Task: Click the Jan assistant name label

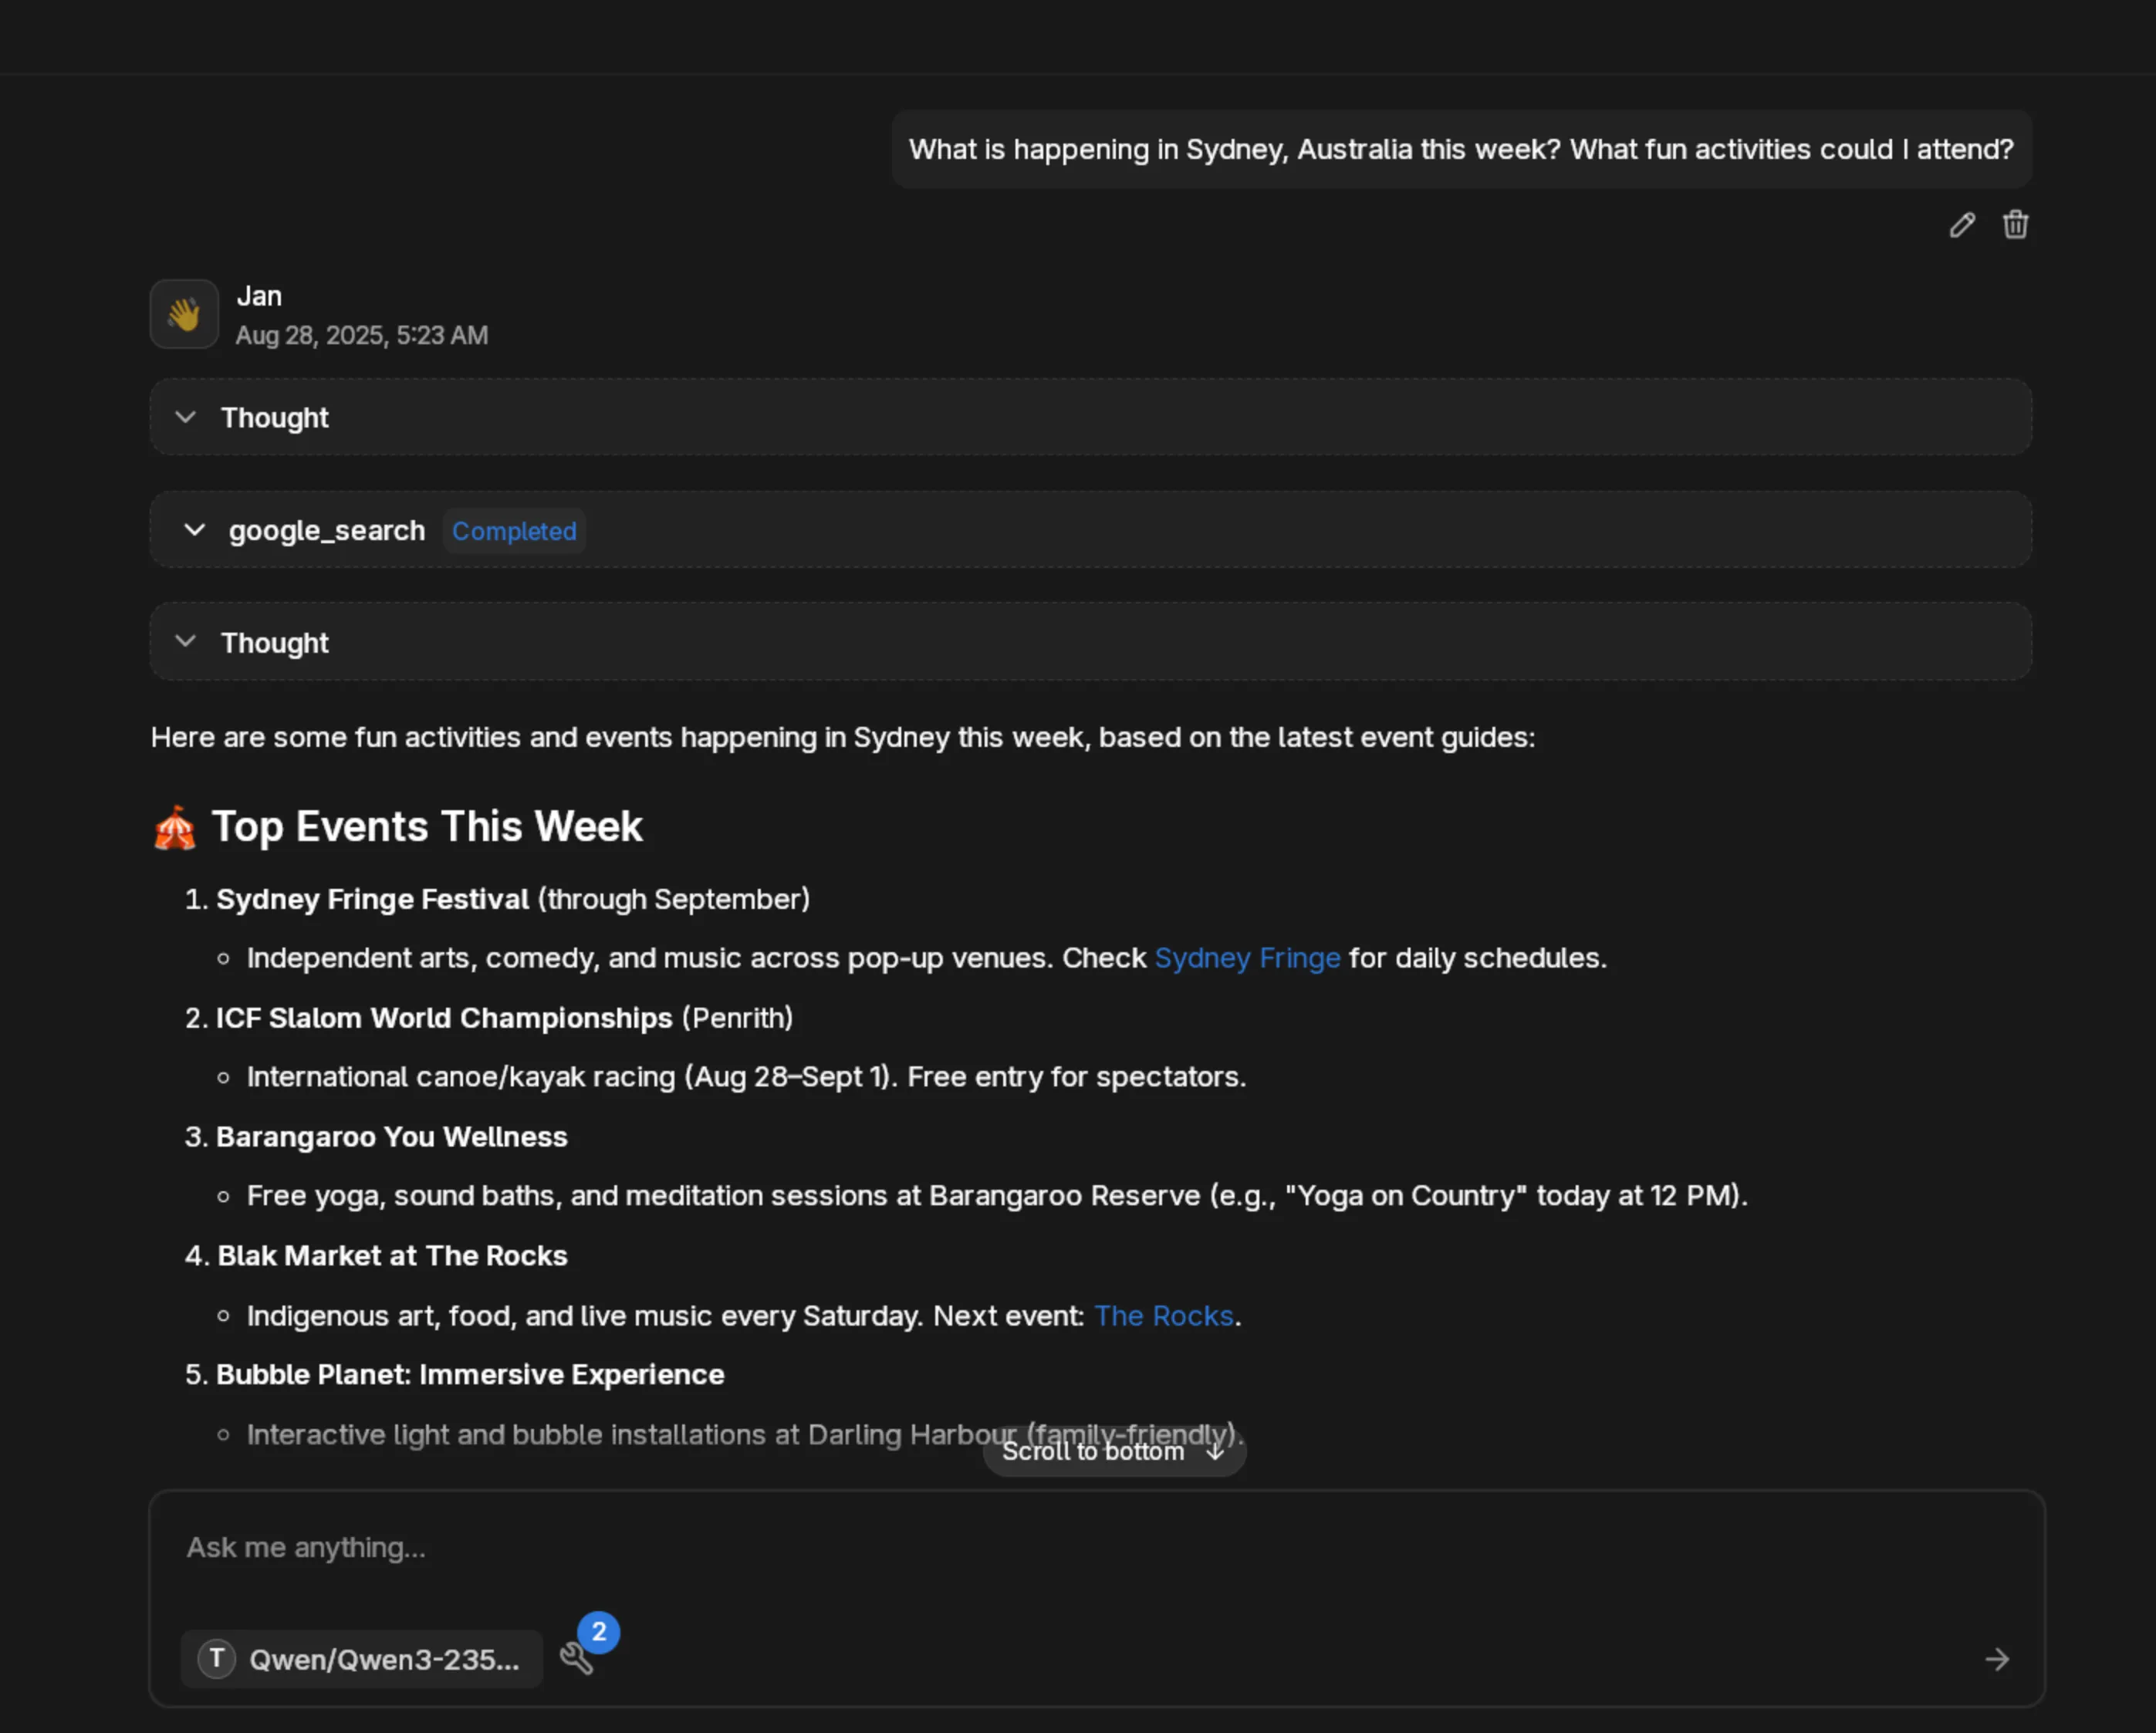Action: [259, 296]
